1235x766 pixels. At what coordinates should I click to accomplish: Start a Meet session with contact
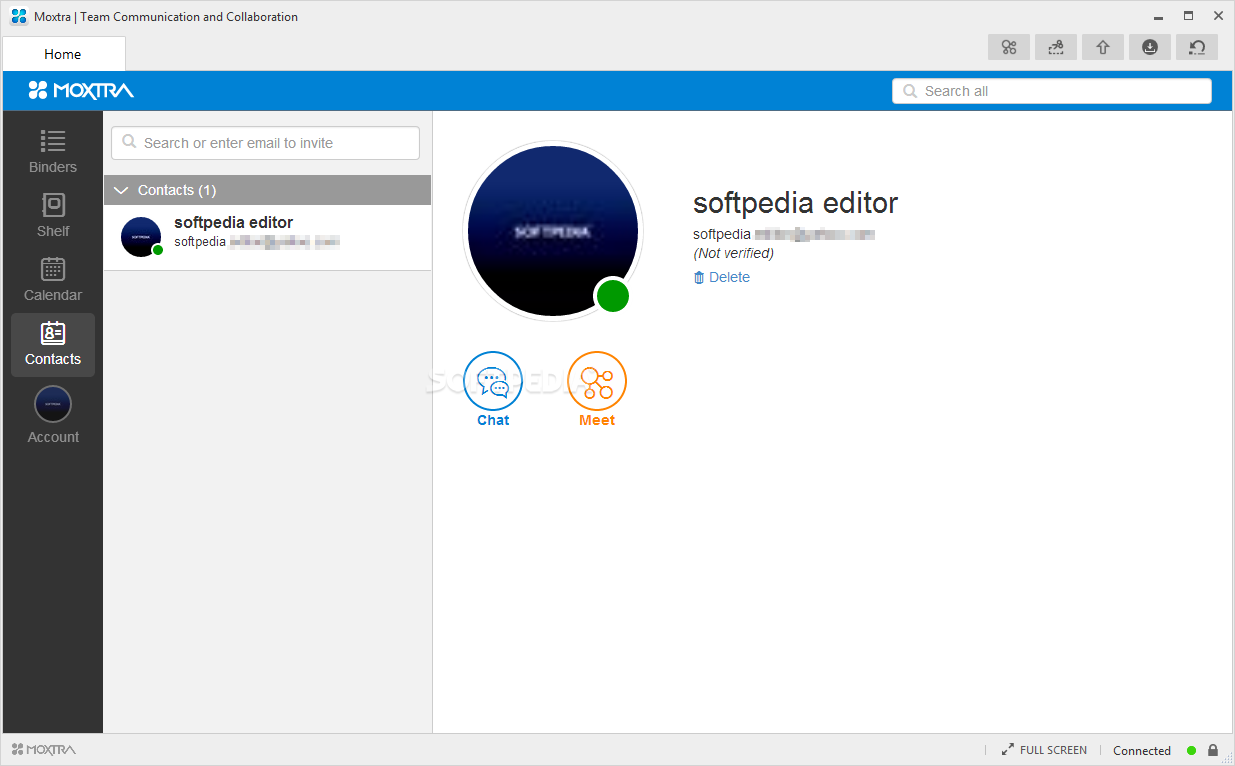597,389
